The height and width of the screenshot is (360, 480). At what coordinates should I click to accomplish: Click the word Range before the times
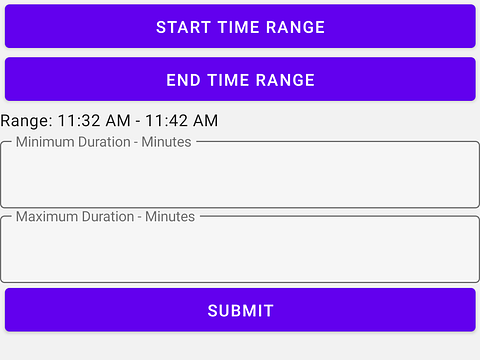click(26, 121)
